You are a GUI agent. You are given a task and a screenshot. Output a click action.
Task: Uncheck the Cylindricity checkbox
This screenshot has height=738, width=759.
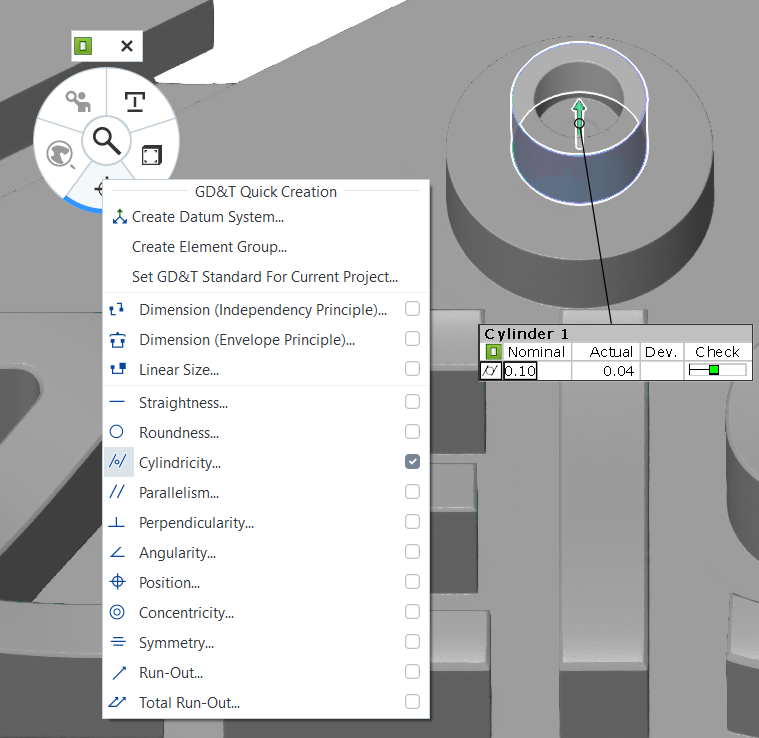[x=412, y=462]
